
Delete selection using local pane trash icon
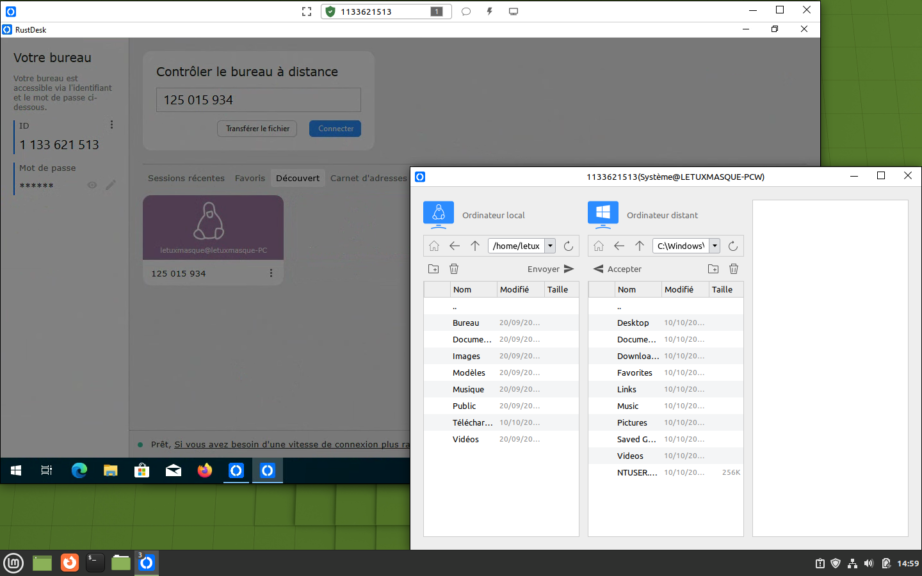(455, 268)
